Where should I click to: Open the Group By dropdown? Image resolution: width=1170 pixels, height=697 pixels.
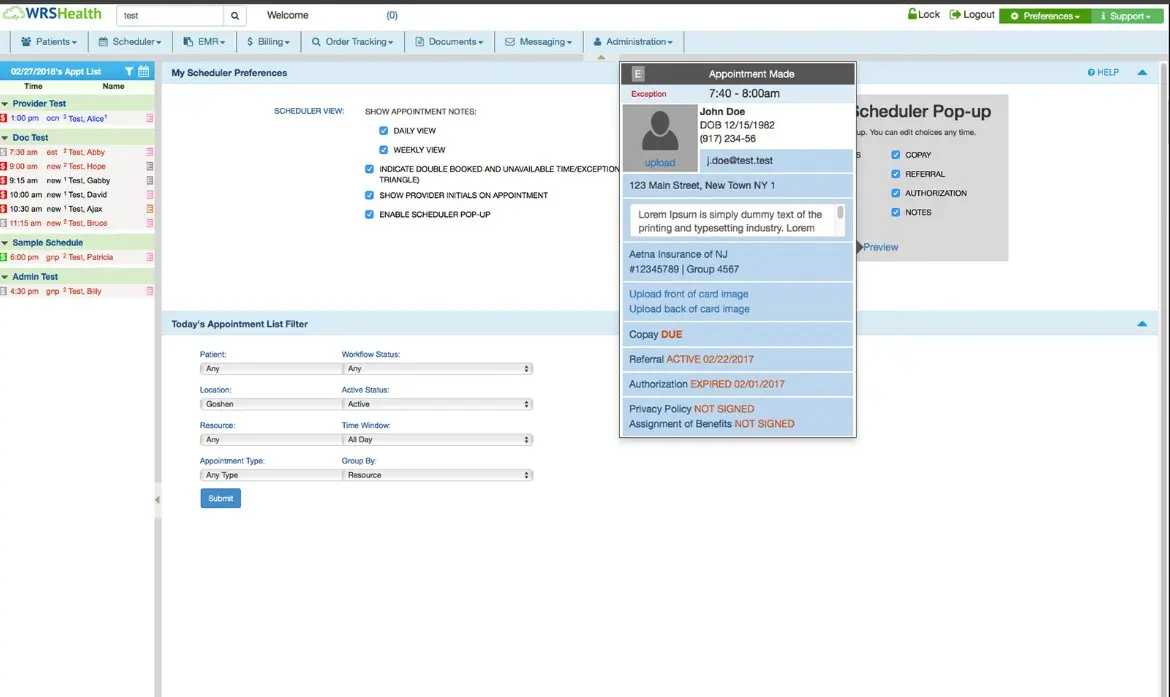pos(437,475)
